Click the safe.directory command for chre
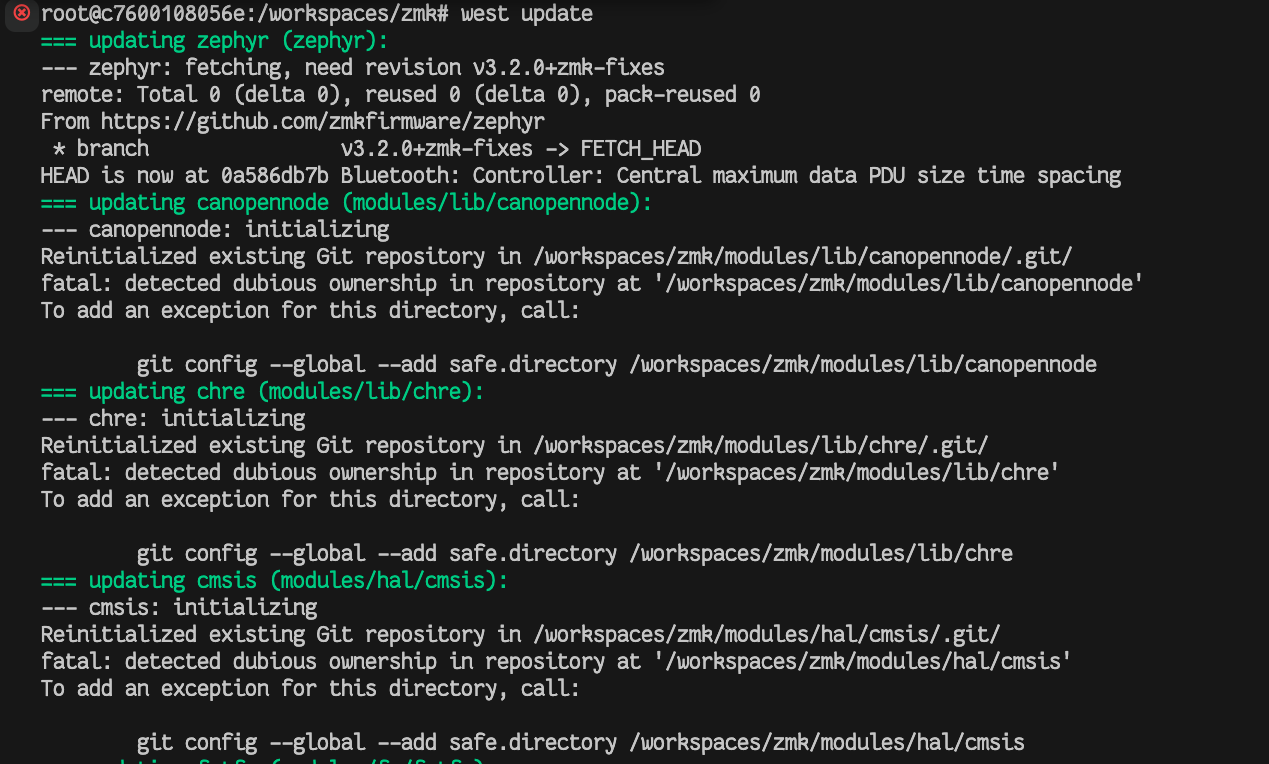This screenshot has height=764, width=1269. [x=574, y=554]
